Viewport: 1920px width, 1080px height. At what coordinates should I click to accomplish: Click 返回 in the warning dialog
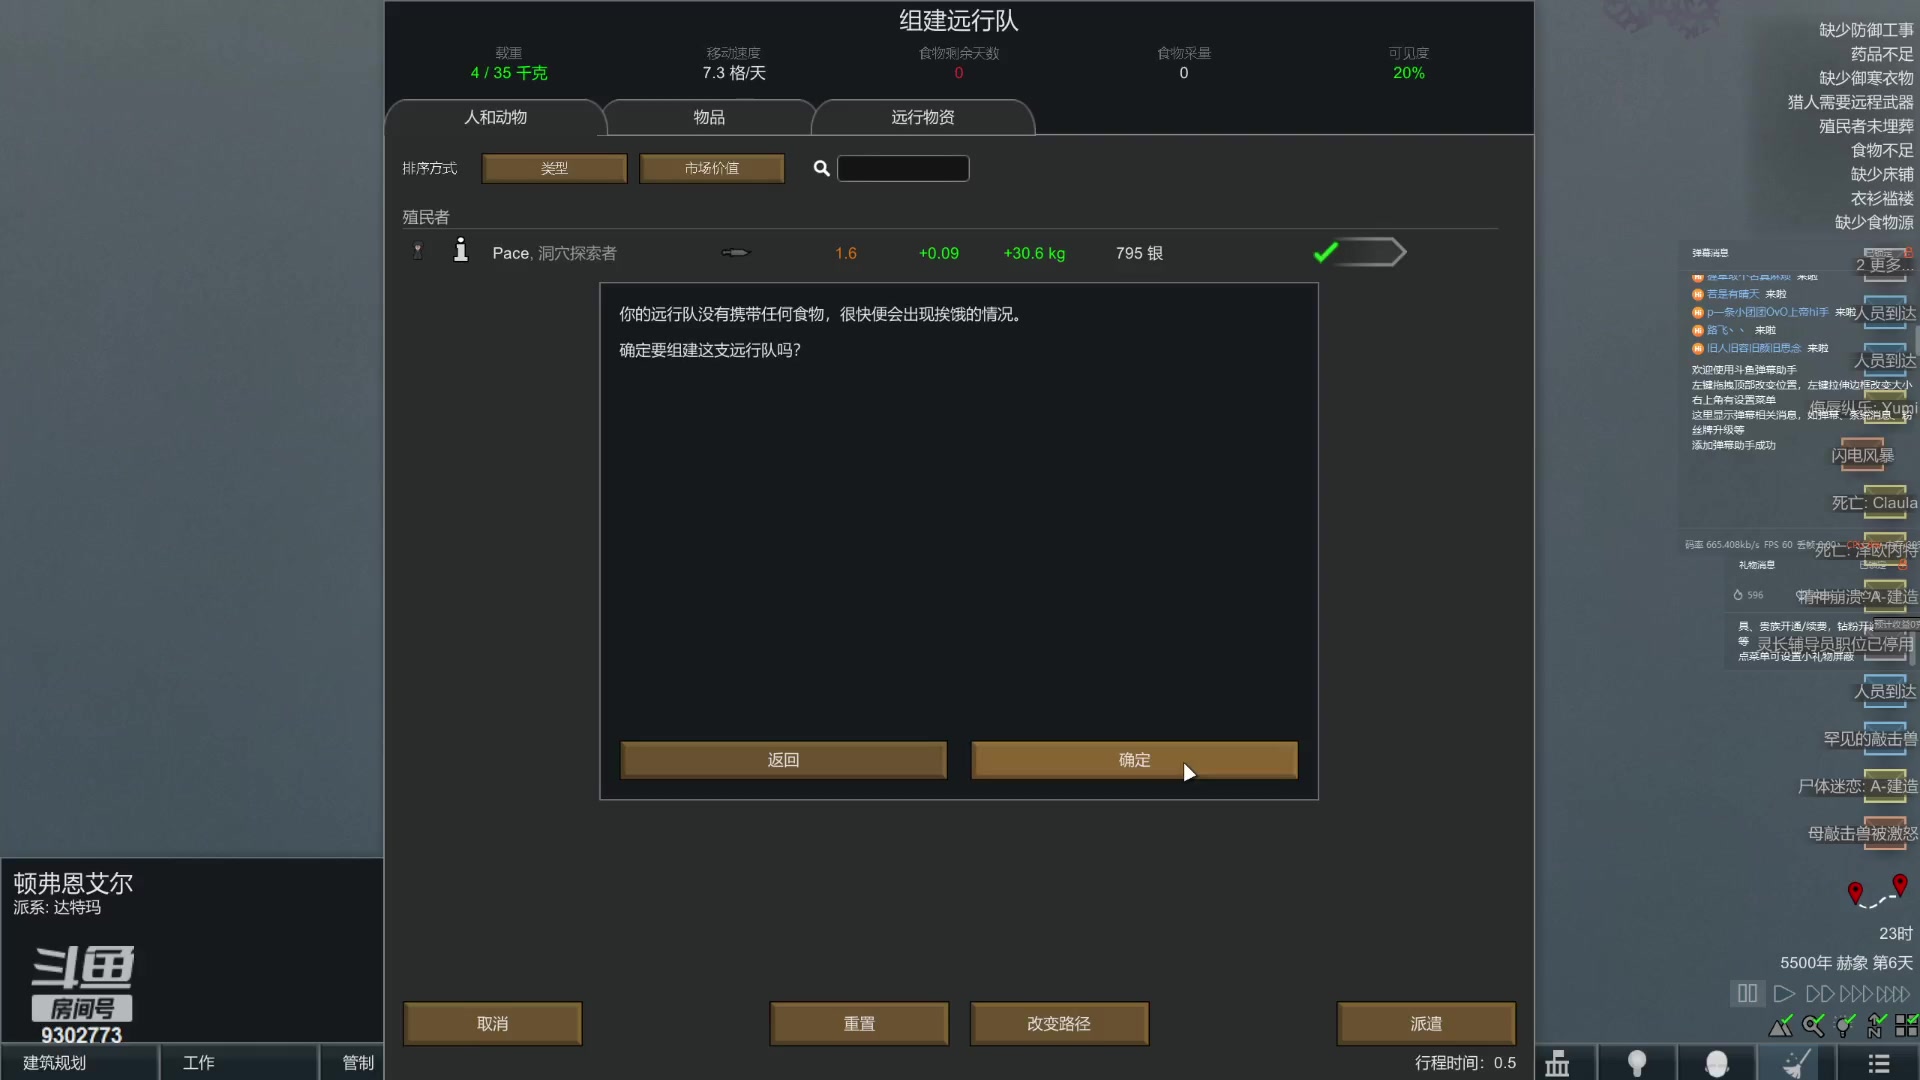[783, 760]
